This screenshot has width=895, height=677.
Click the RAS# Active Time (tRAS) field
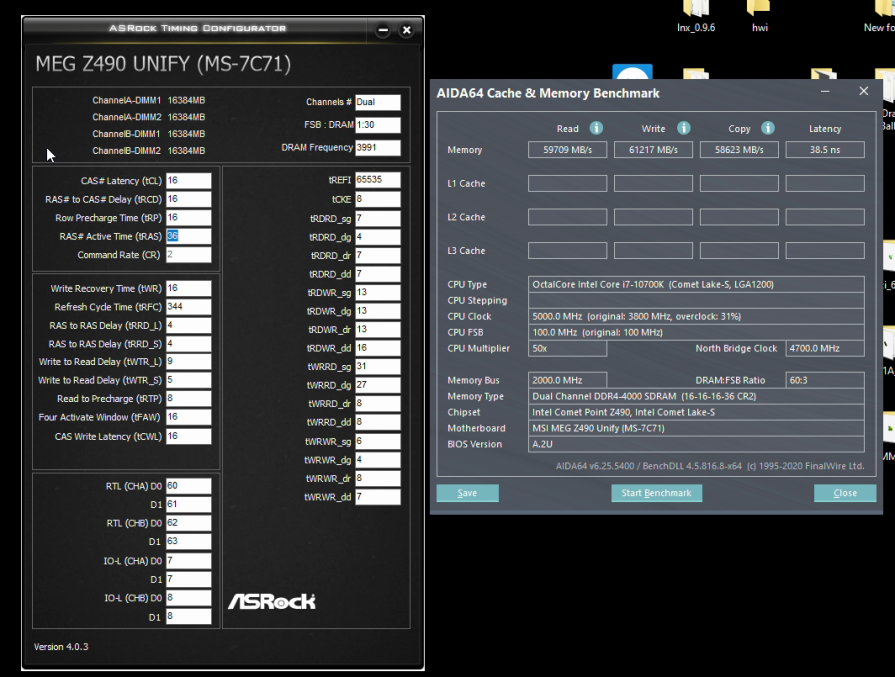pyautogui.click(x=188, y=236)
